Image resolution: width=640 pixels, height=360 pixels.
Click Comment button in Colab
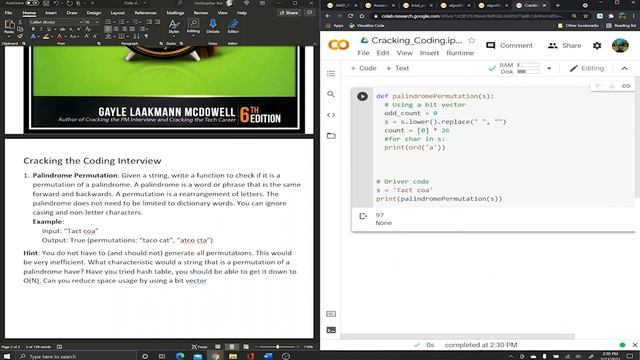click(509, 45)
